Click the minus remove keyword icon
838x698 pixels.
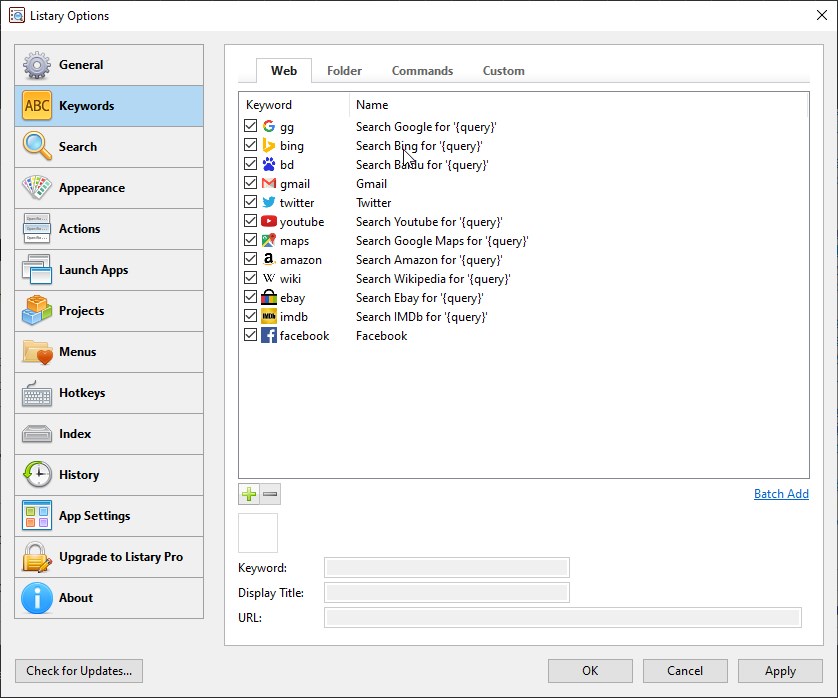click(x=270, y=494)
